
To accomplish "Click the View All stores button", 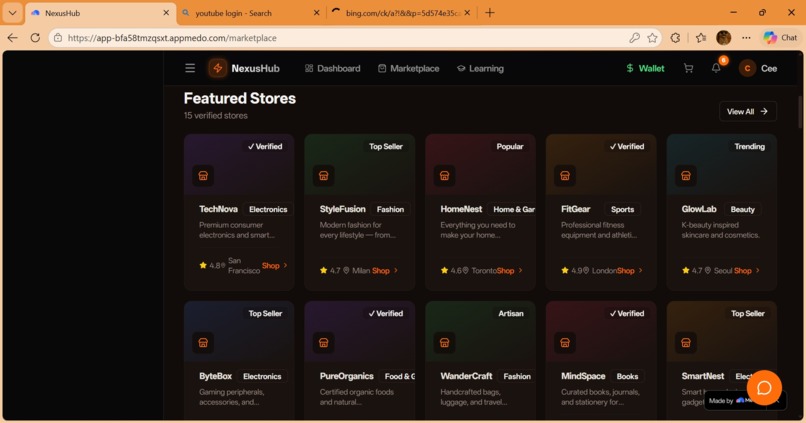I will (x=747, y=112).
